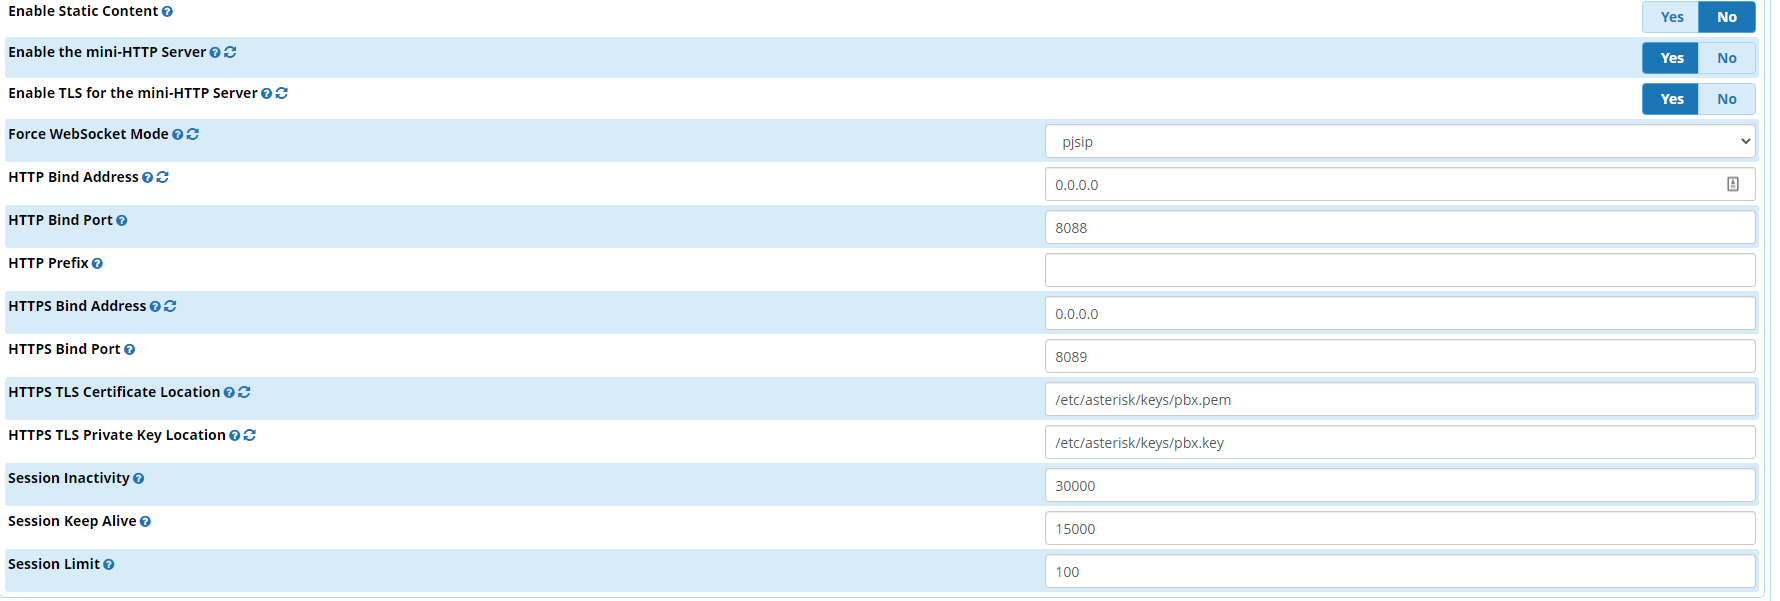Open help icon for HTTPS Bind Address
This screenshot has height=601, width=1780.
(155, 307)
